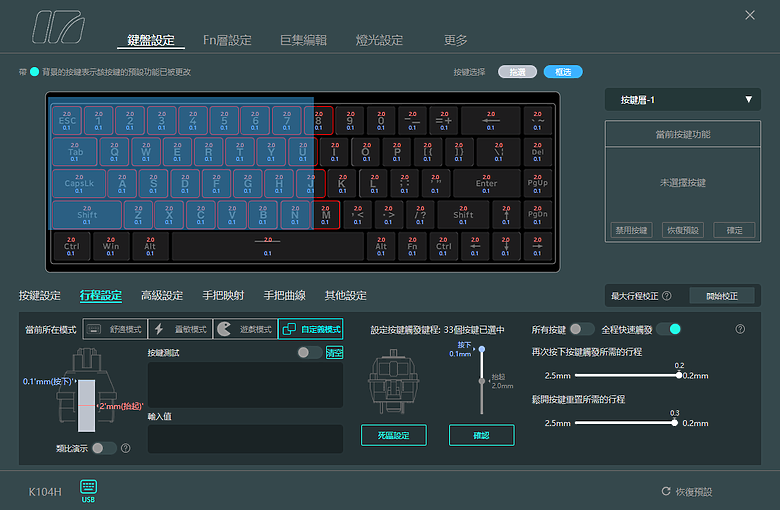Expand the key layer-1 dropdown
The width and height of the screenshot is (780, 510).
click(682, 100)
